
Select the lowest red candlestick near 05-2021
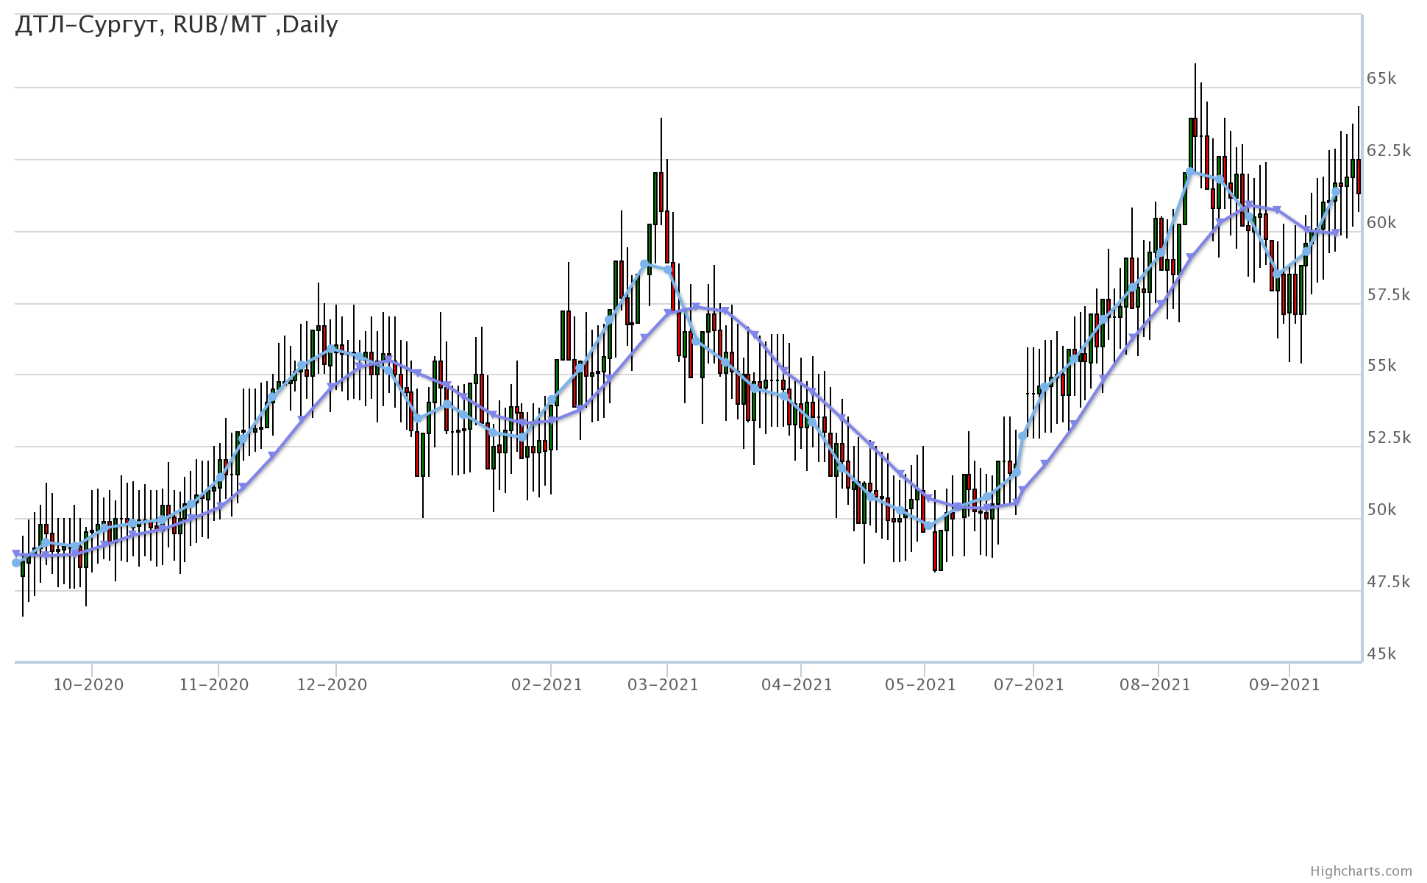pyautogui.click(x=935, y=550)
